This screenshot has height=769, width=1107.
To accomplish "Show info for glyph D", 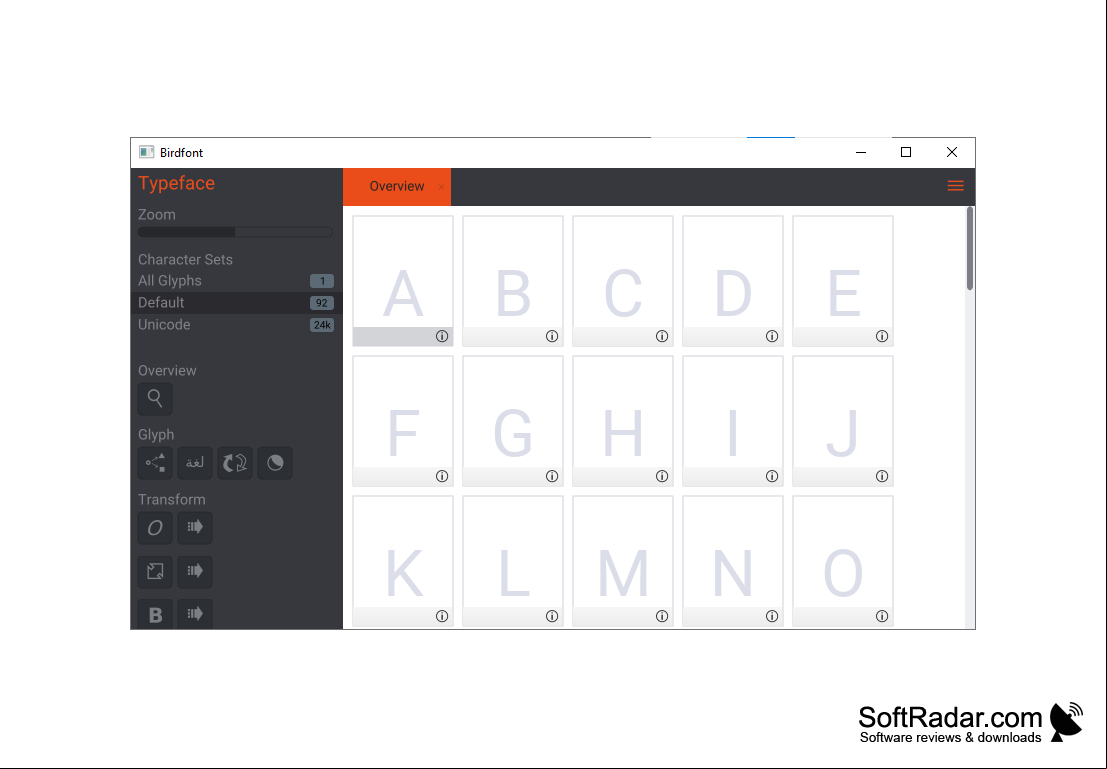I will 772,336.
